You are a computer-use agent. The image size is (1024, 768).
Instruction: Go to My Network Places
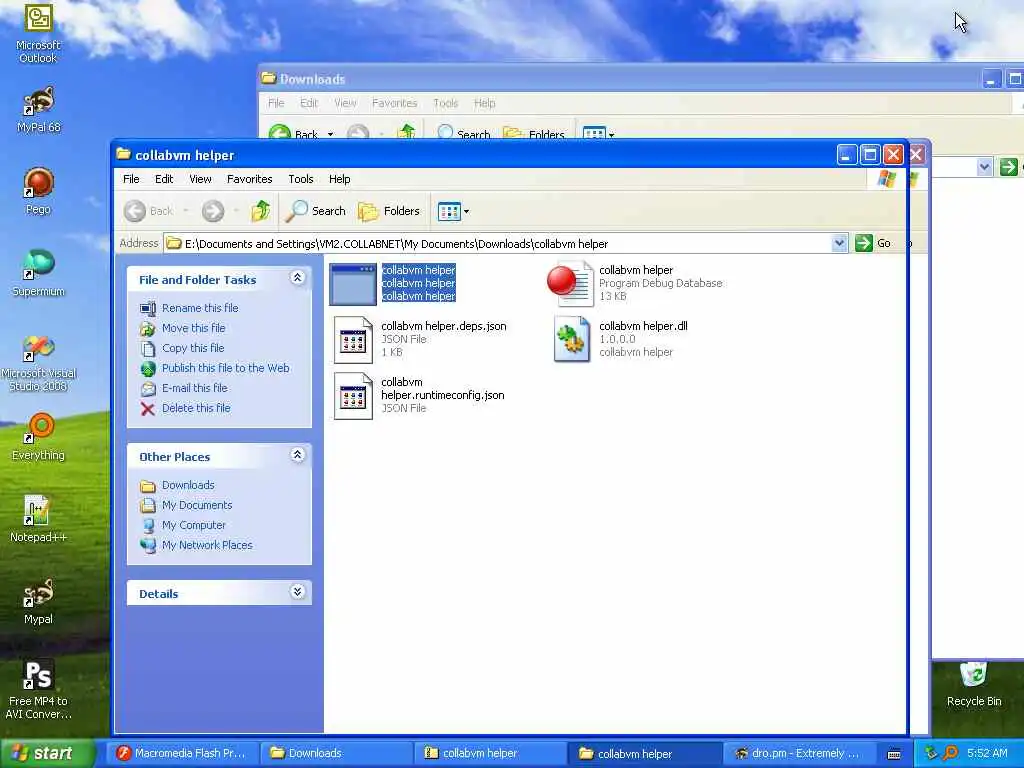(x=207, y=545)
